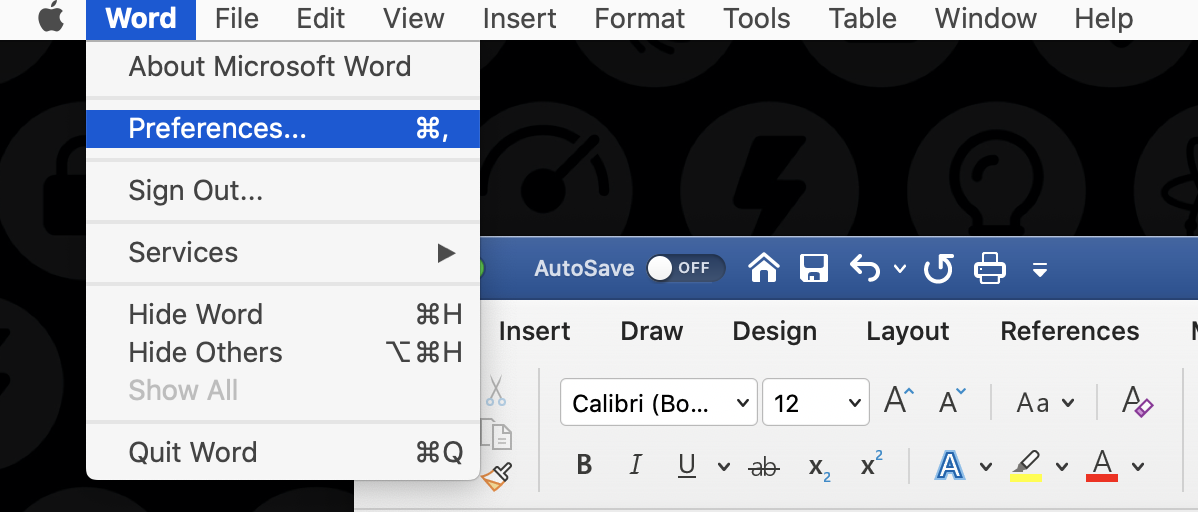Viewport: 1198px width, 512px height.
Task: Open Customize Quick Access Toolbar dropdown
Action: 1040,269
